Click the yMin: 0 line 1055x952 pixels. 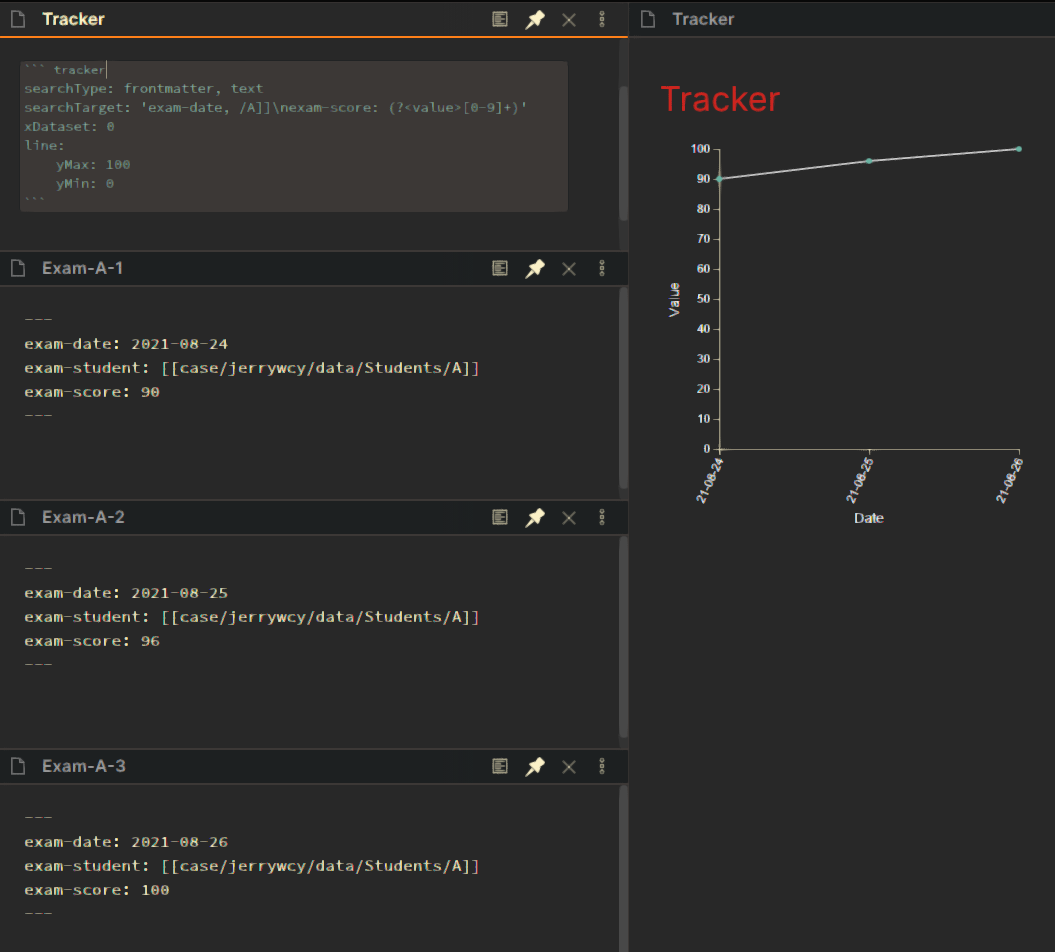pos(85,184)
